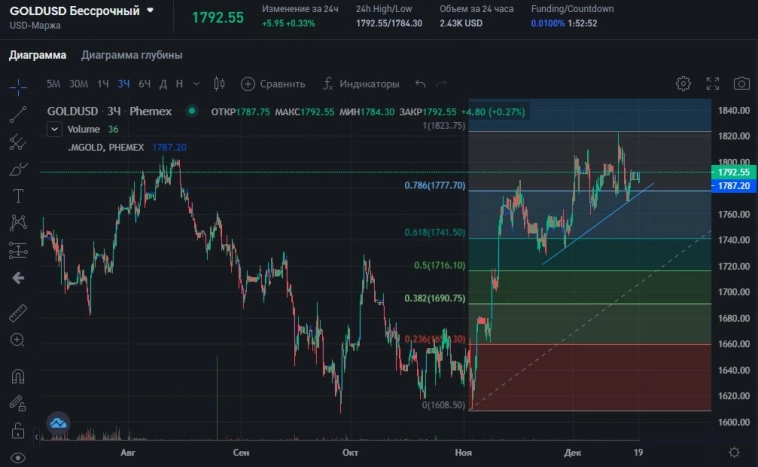
Task: Activate the ruler measure tool
Action: point(18,313)
